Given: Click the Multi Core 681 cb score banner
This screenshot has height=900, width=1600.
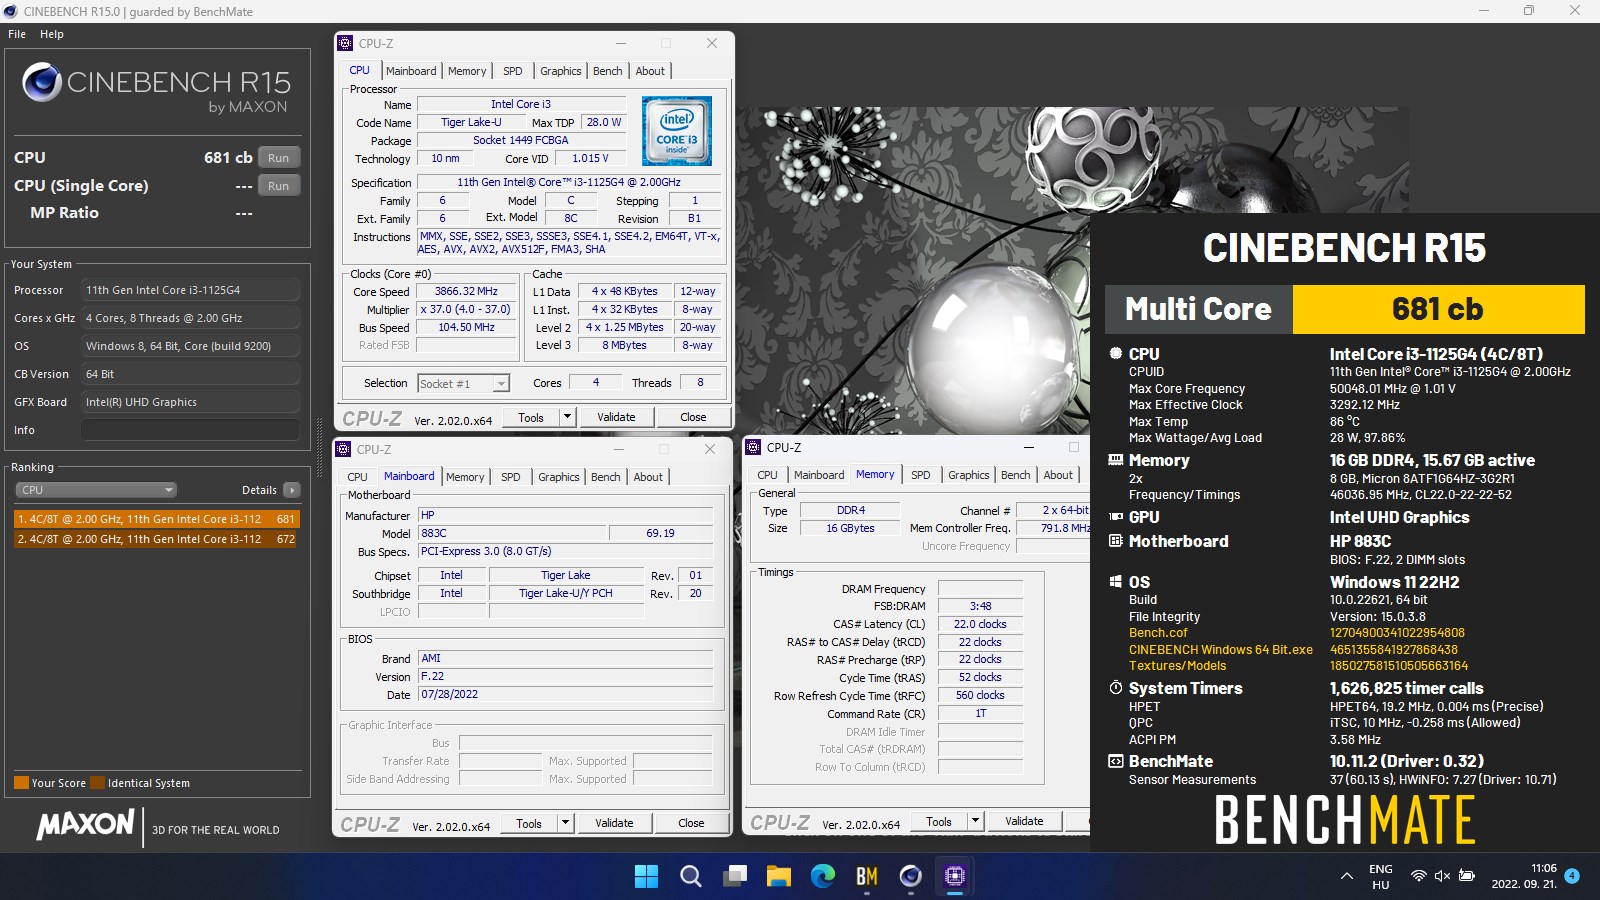Looking at the screenshot, I should (1345, 309).
